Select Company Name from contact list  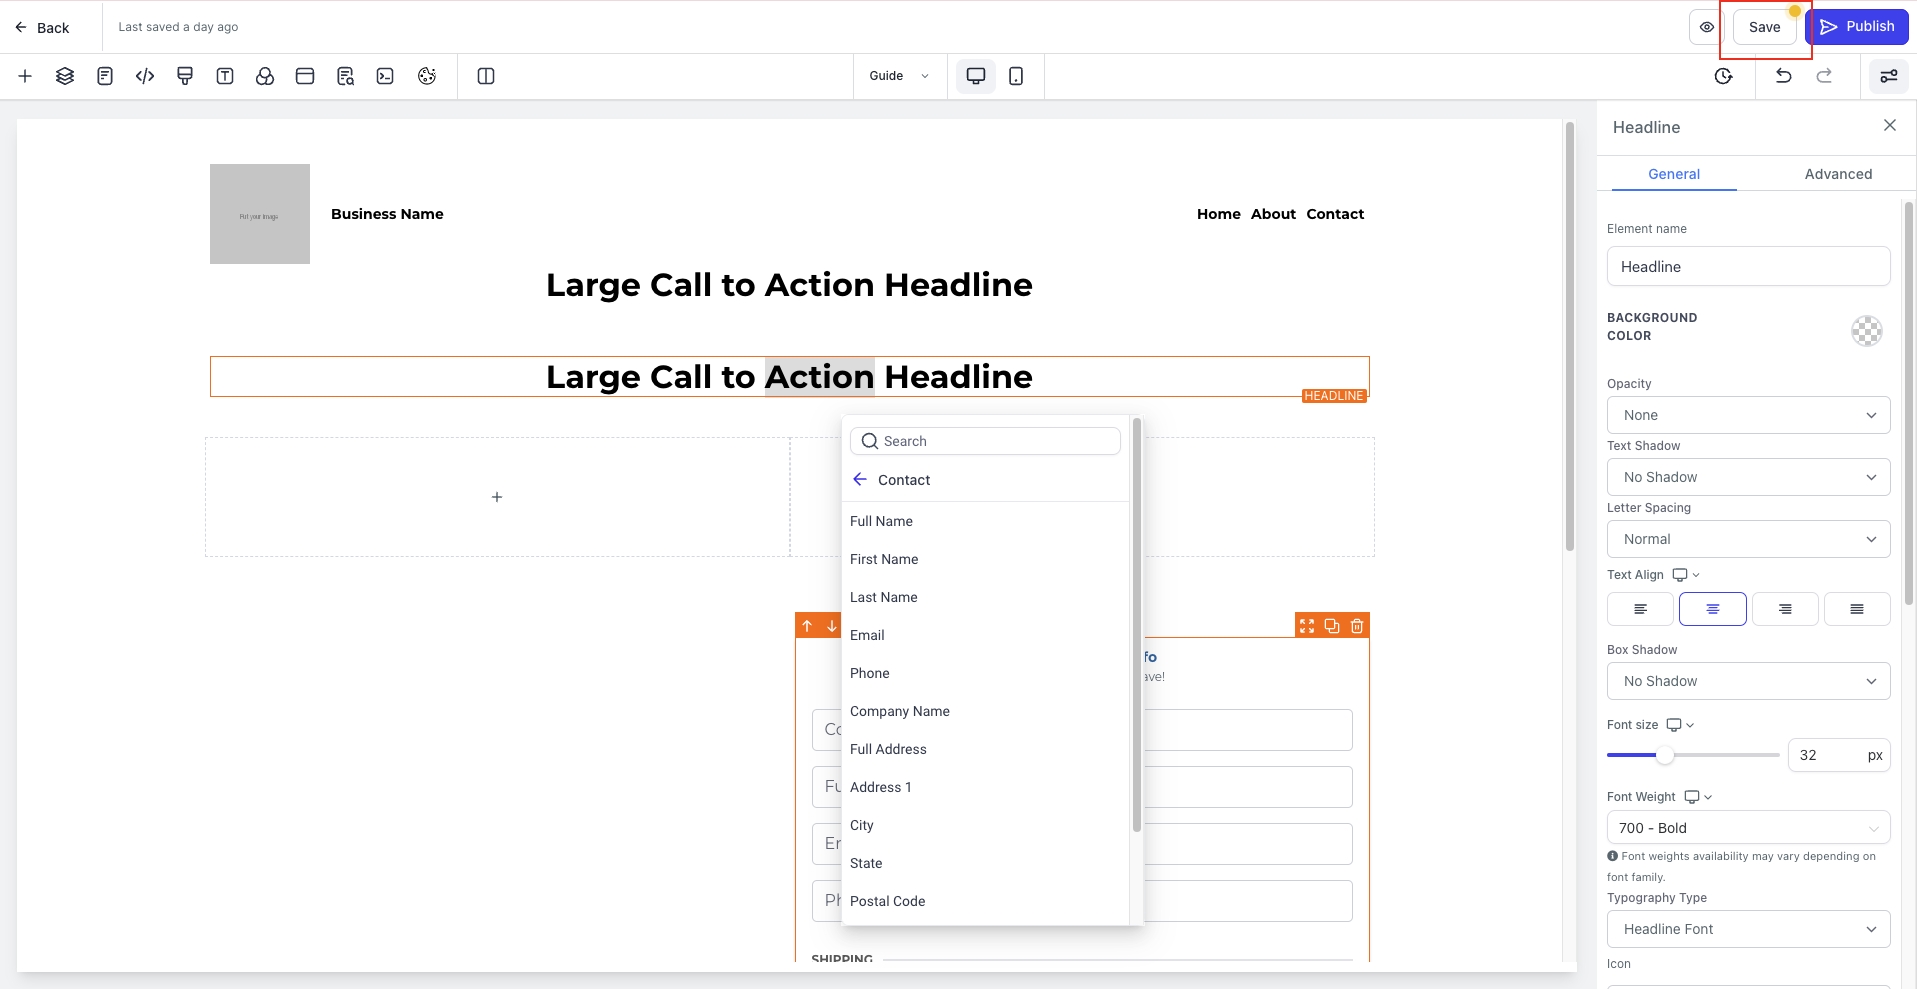[900, 711]
